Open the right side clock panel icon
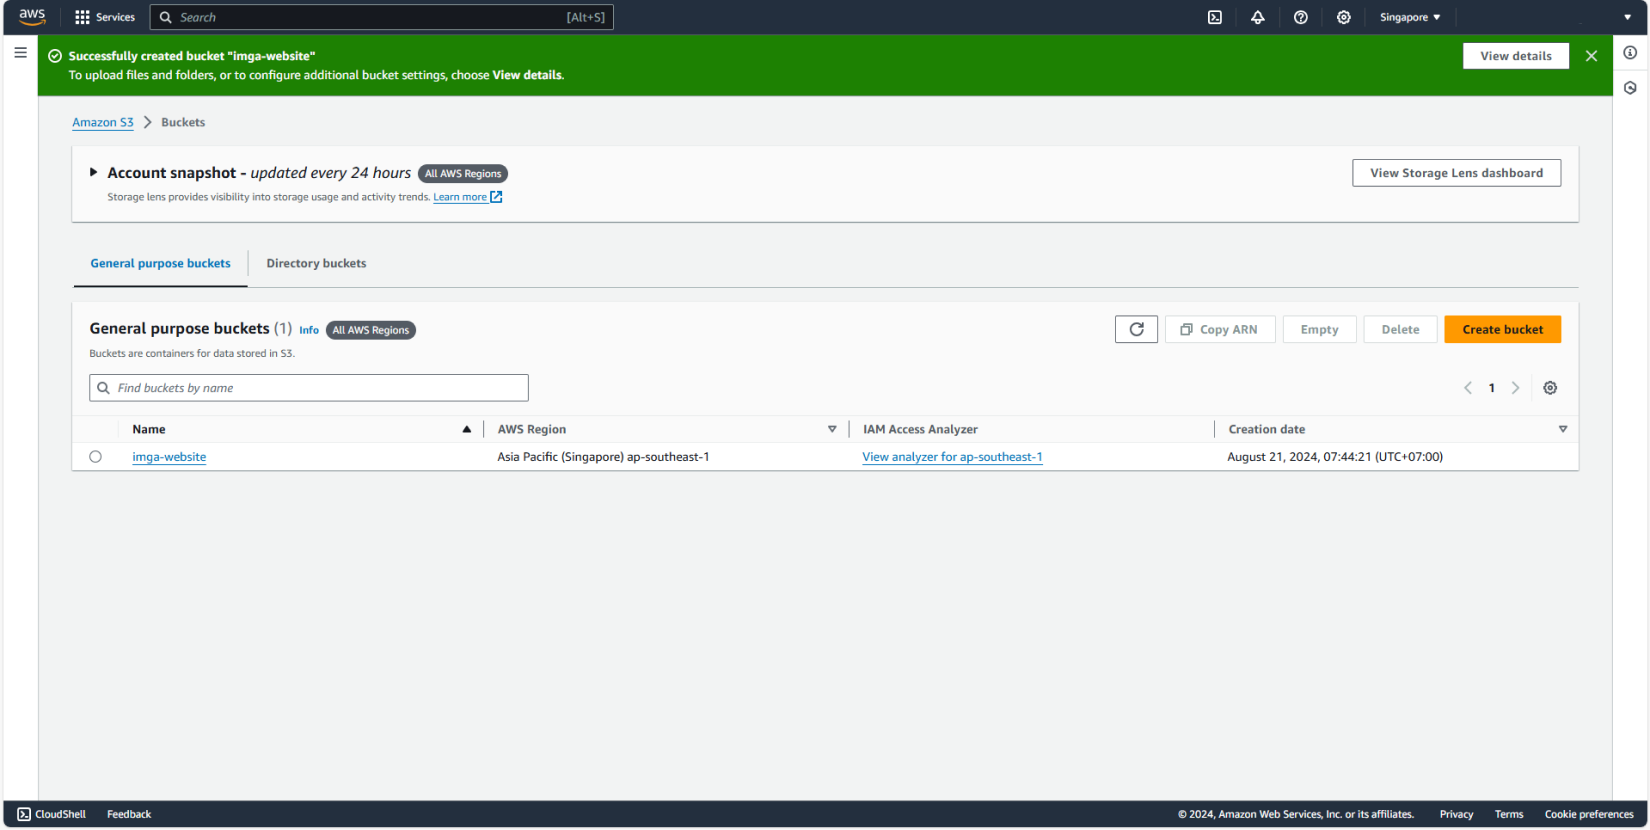 tap(1630, 88)
